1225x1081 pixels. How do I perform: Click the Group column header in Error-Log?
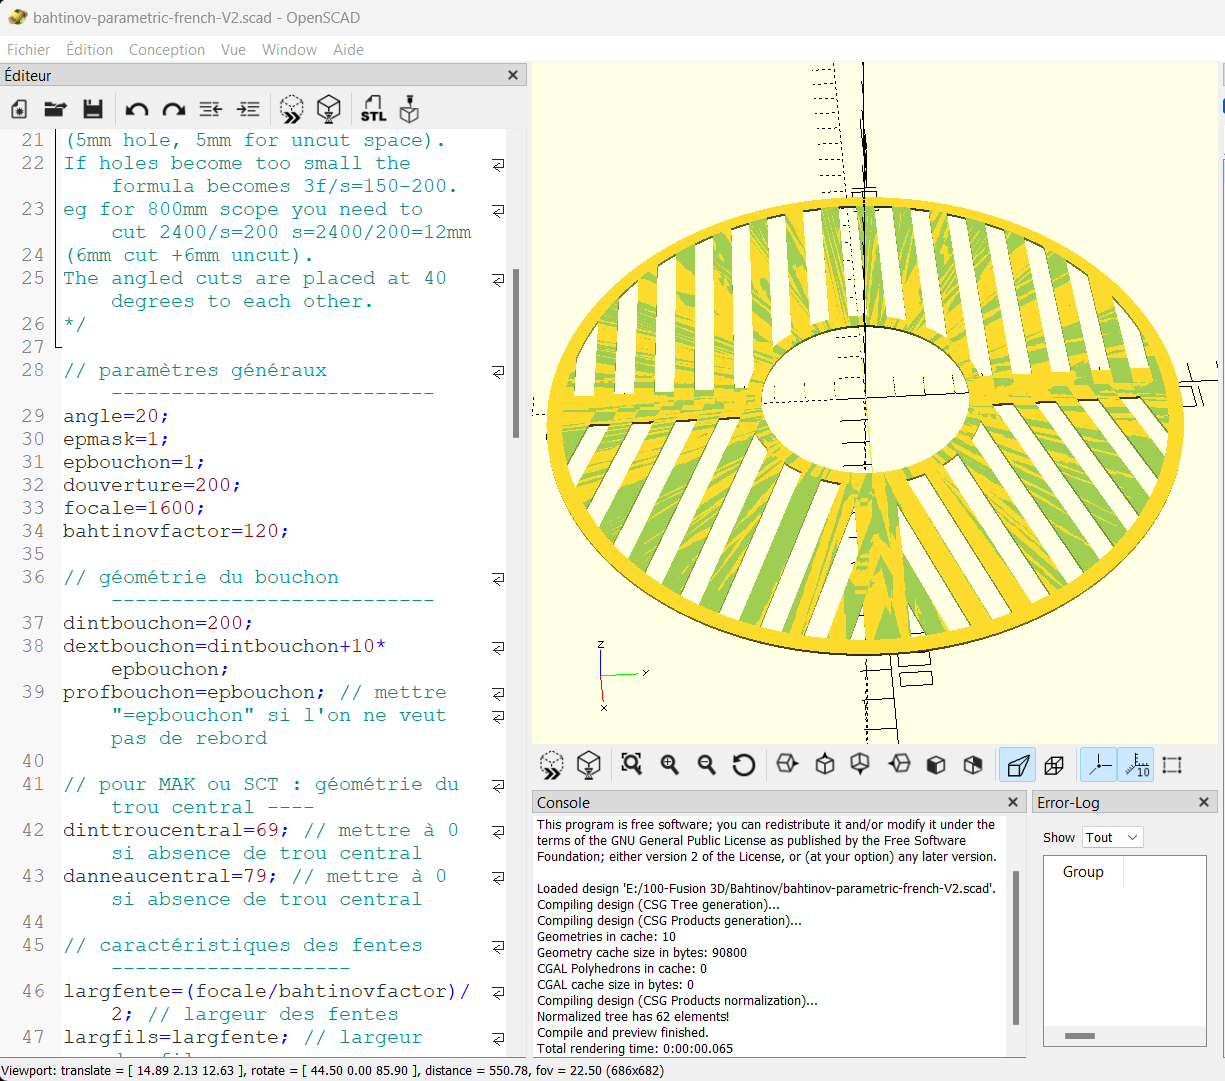(x=1083, y=872)
